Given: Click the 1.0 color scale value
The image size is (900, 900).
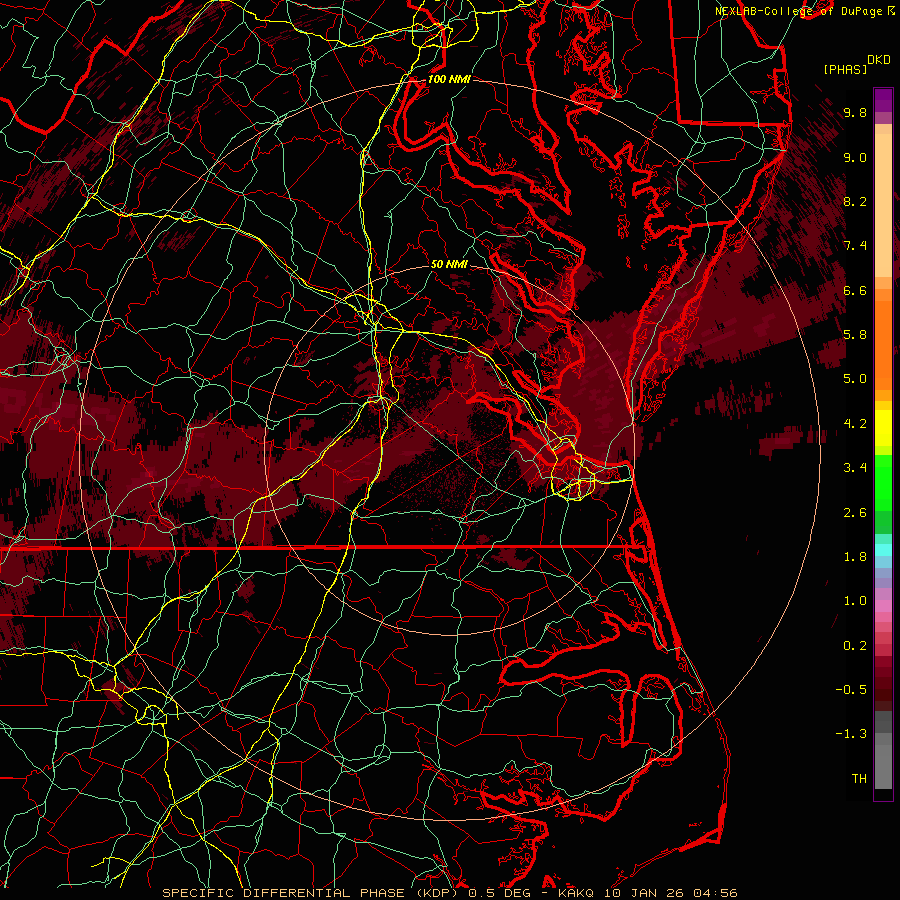Looking at the screenshot, I should tap(855, 601).
